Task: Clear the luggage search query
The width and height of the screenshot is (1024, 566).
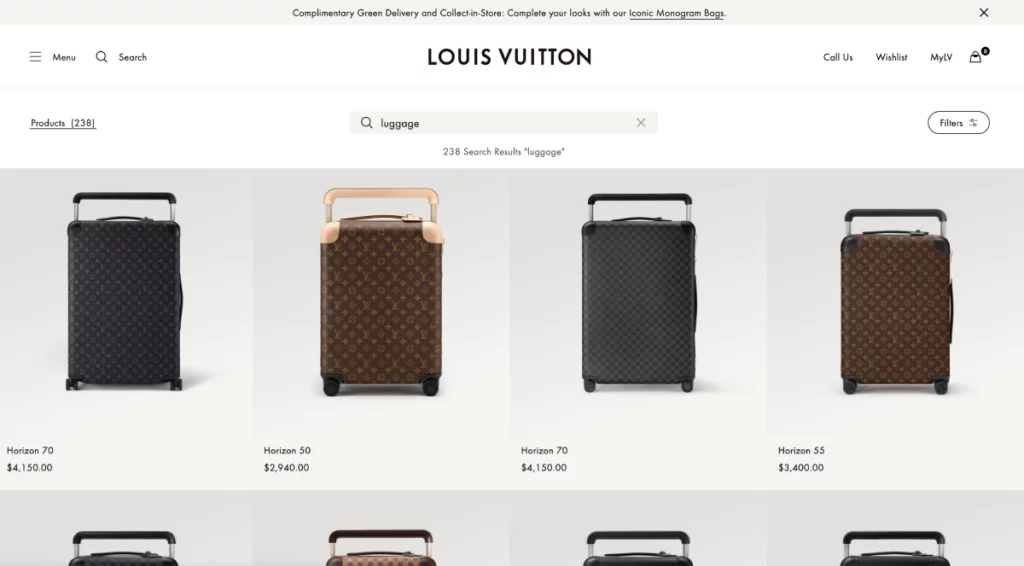Action: (x=641, y=123)
